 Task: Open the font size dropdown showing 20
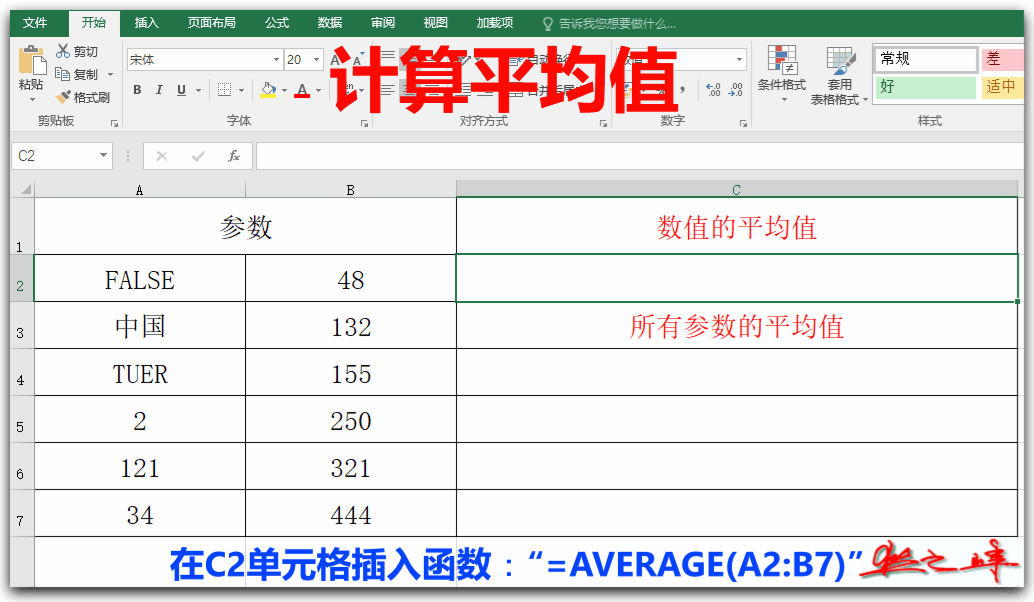point(317,59)
